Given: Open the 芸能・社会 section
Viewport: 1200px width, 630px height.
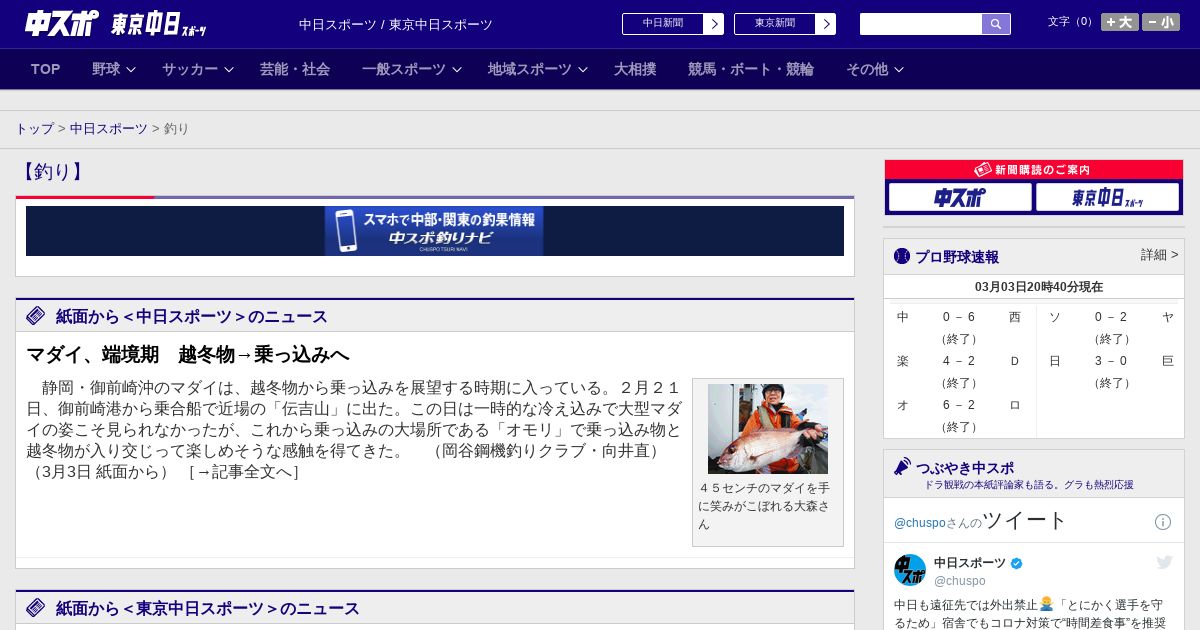Looking at the screenshot, I should click(x=295, y=69).
